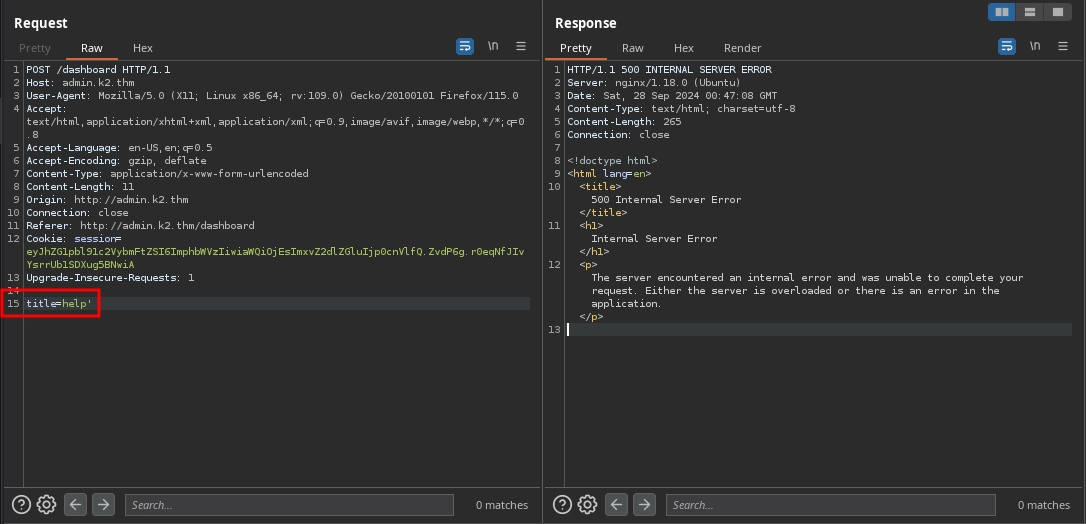Switch Response view to Render tab
1086x524 pixels.
click(x=742, y=48)
